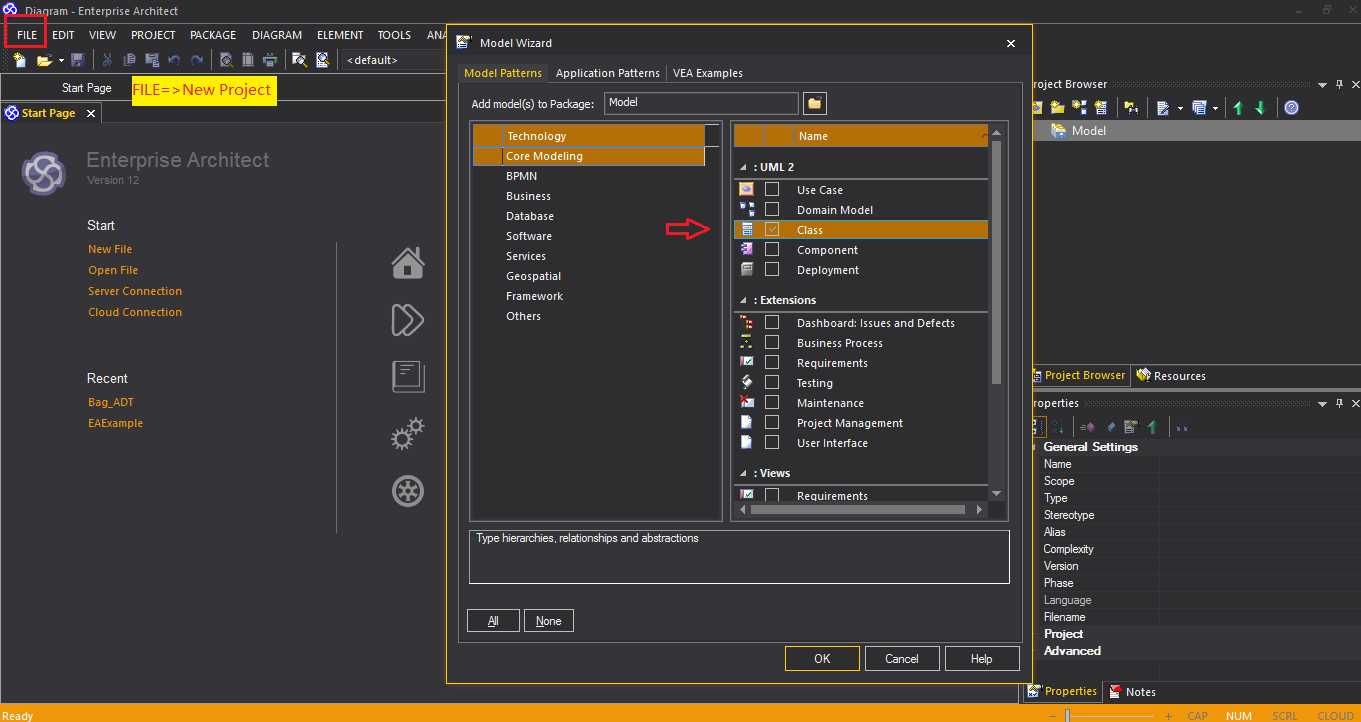Image resolution: width=1361 pixels, height=722 pixels.
Task: Switch to VEA Examples tab
Action: (x=708, y=73)
